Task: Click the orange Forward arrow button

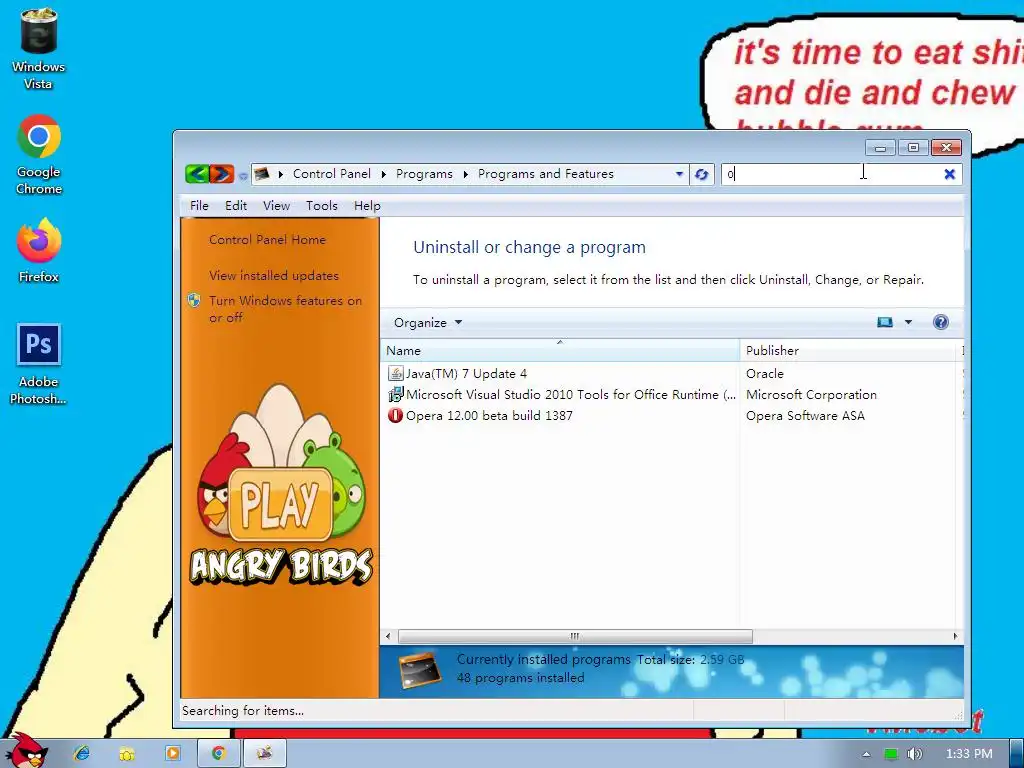Action: coord(221,174)
